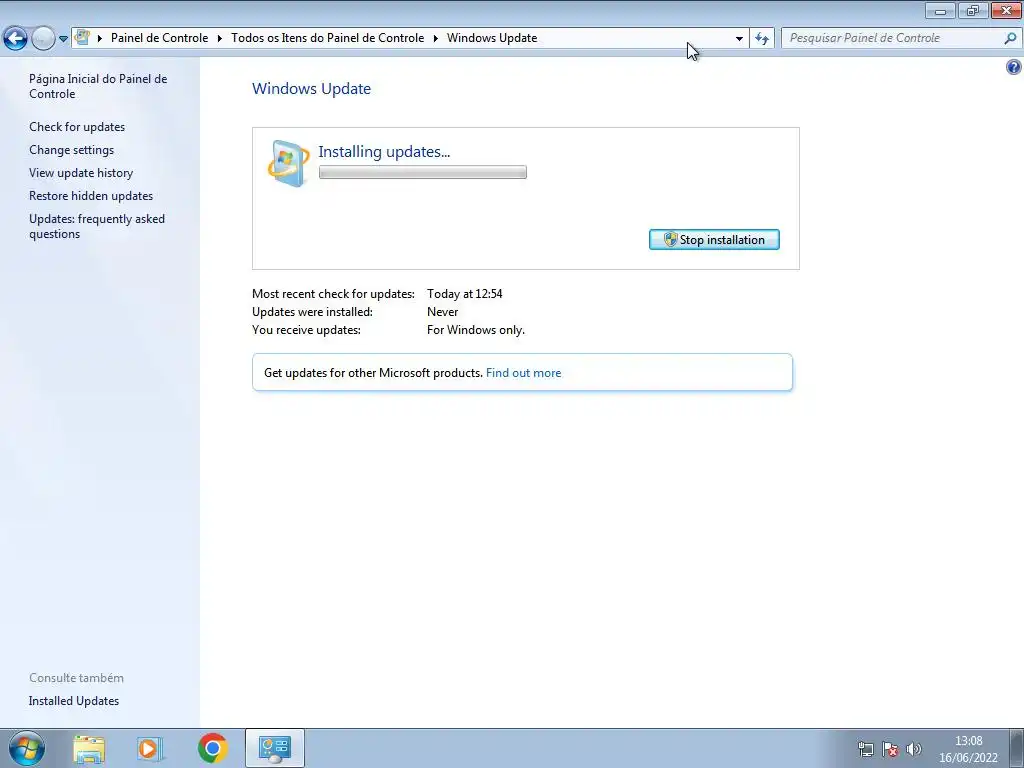Minimize the Windows Update window

click(x=940, y=10)
